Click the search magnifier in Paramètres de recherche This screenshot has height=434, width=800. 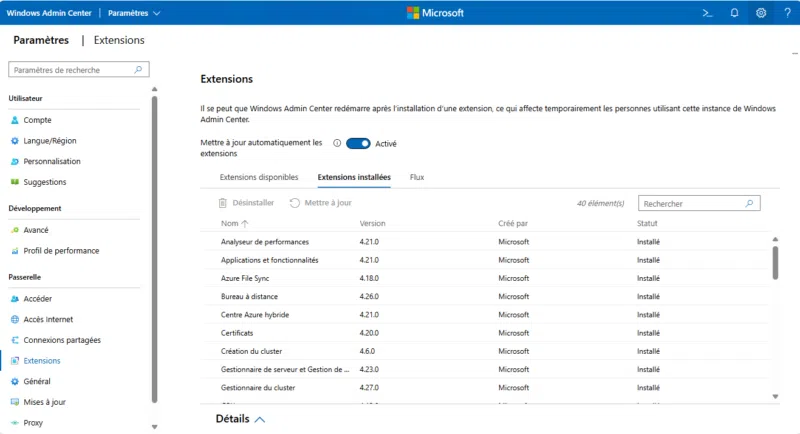pos(139,70)
